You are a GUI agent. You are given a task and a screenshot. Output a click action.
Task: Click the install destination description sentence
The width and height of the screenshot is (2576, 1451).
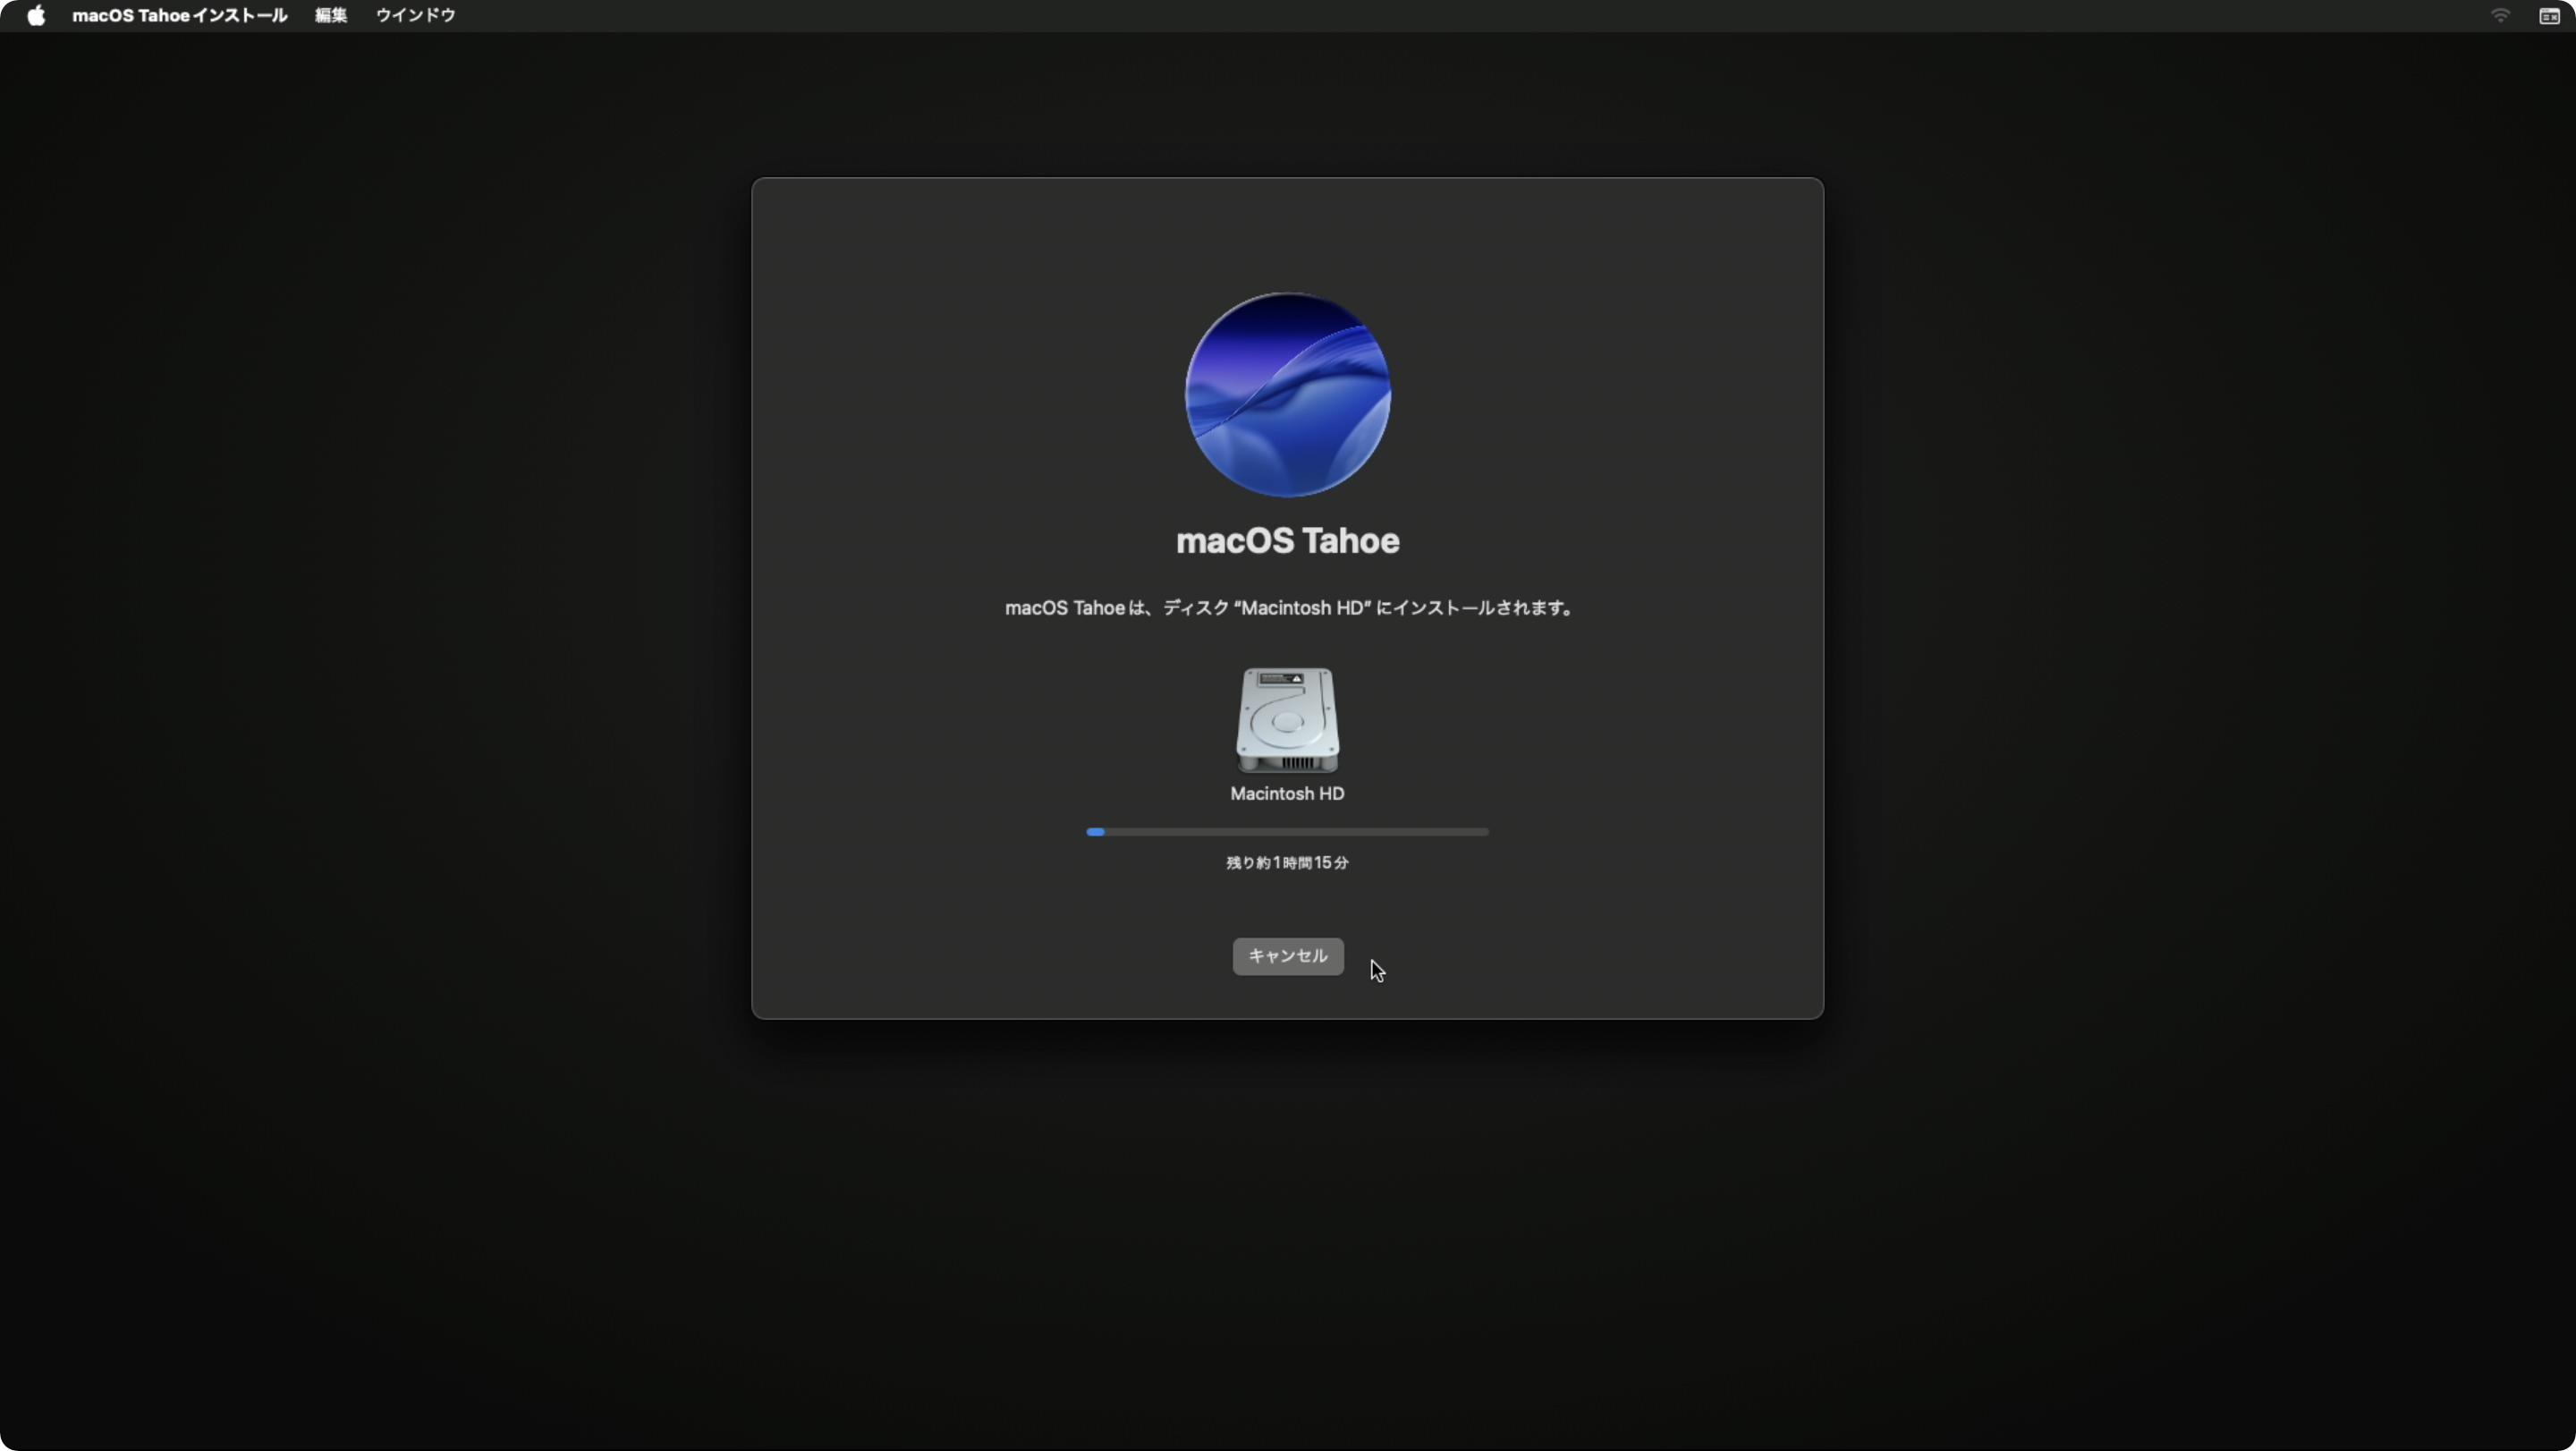coord(1288,608)
